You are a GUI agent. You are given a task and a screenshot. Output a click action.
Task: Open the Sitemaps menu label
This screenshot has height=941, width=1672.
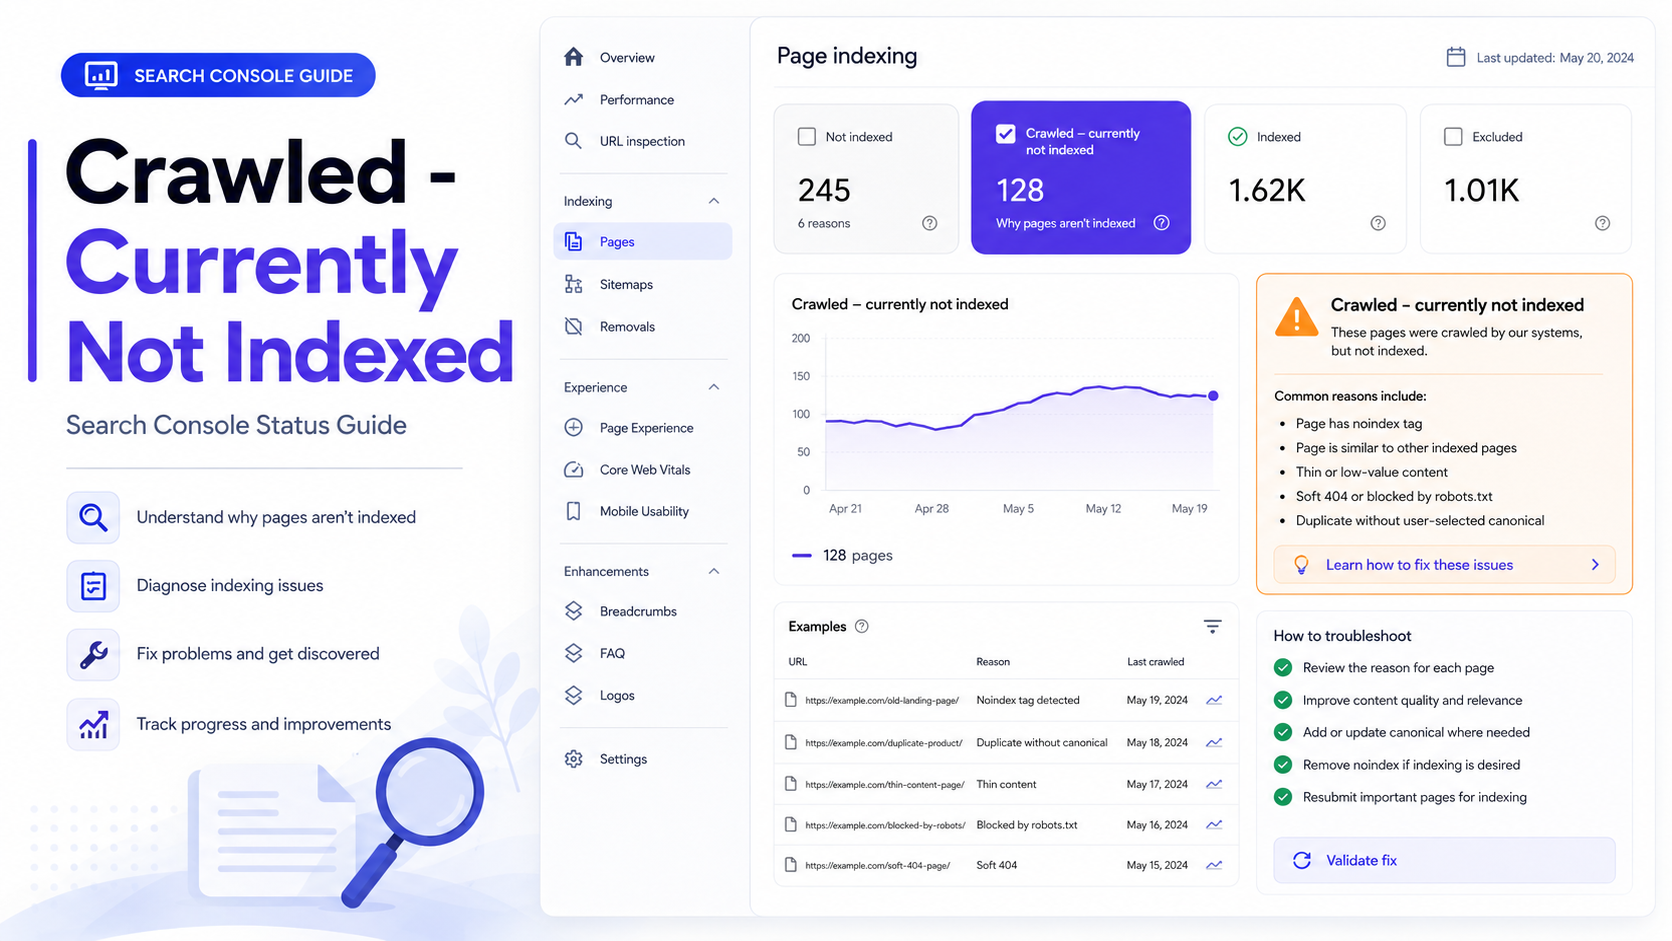pyautogui.click(x=626, y=285)
